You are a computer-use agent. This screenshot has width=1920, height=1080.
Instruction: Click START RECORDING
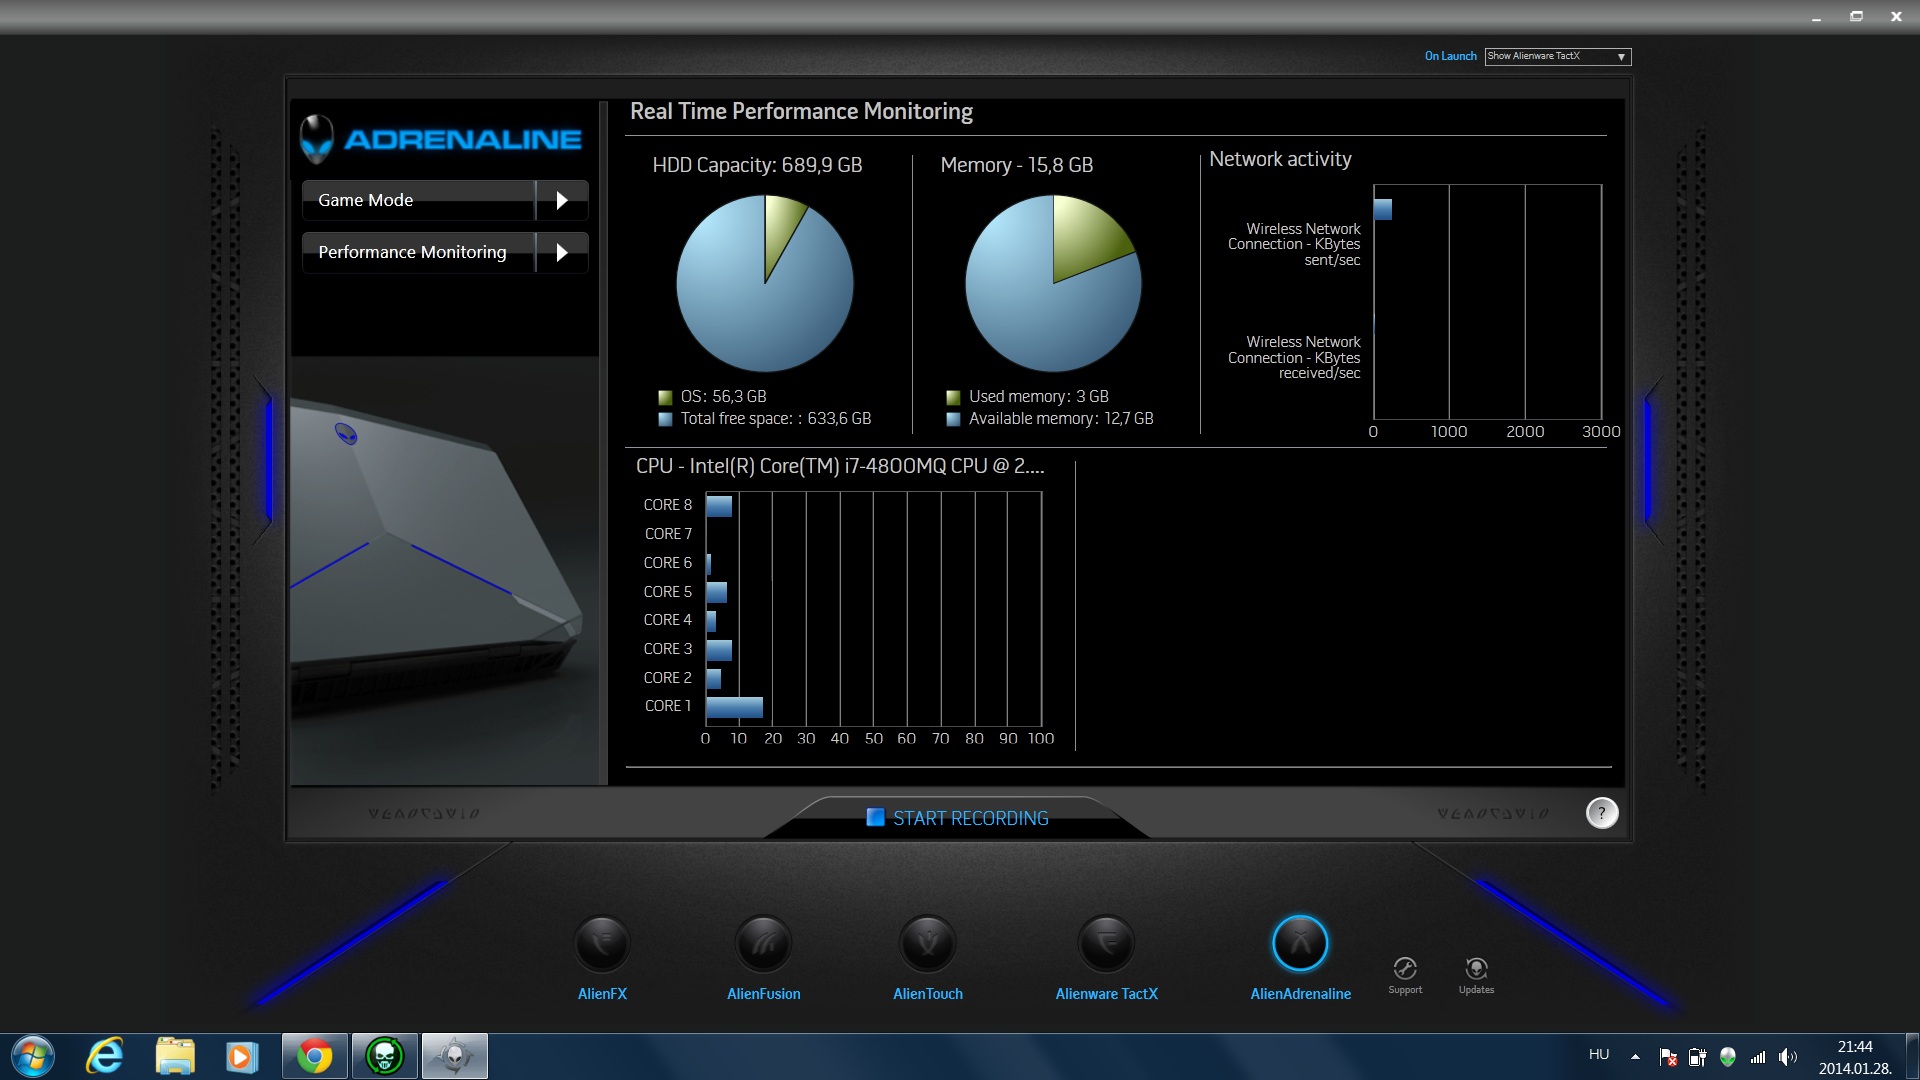coord(958,818)
